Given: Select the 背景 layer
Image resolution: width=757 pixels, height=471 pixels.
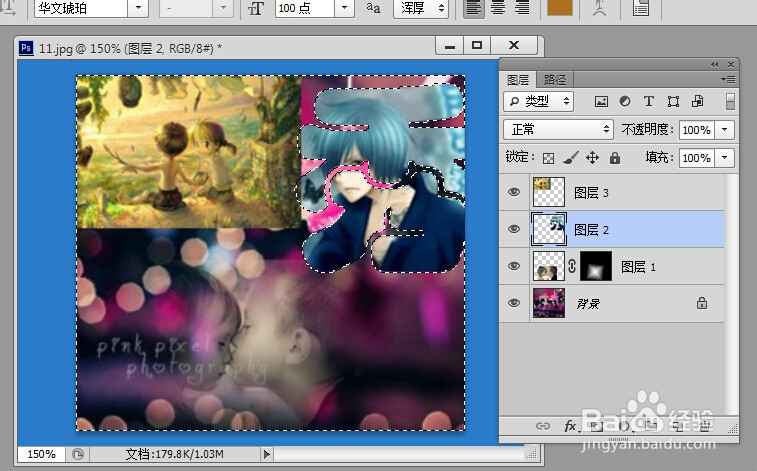Looking at the screenshot, I should [x=612, y=304].
